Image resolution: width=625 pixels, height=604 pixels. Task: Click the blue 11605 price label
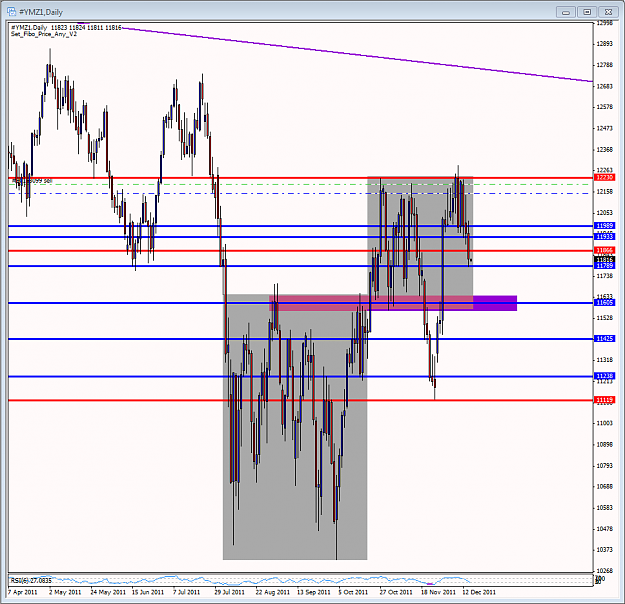[604, 302]
